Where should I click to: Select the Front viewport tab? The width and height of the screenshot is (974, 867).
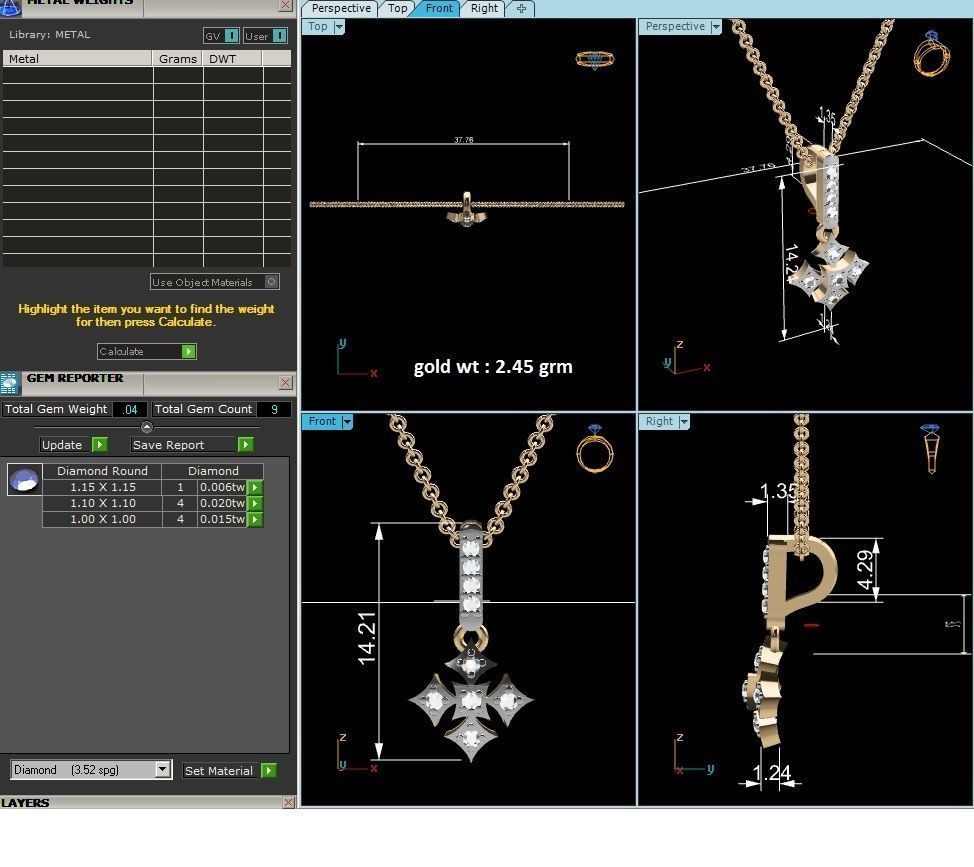click(x=439, y=8)
